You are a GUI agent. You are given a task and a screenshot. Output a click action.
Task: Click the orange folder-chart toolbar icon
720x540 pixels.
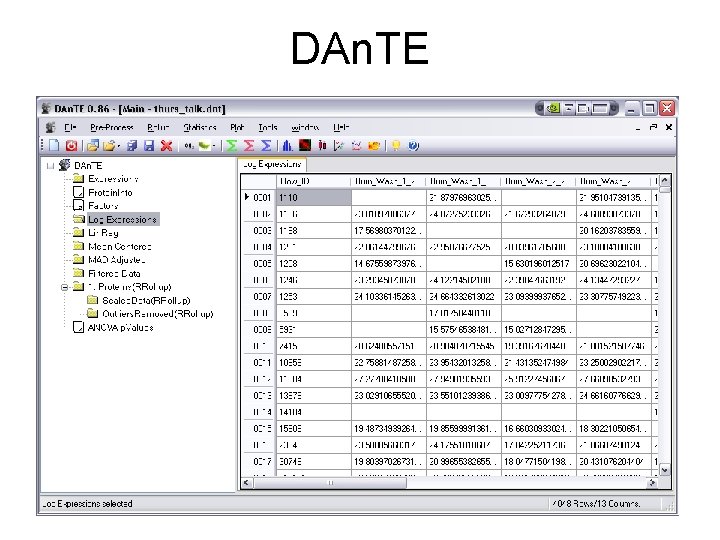[374, 146]
